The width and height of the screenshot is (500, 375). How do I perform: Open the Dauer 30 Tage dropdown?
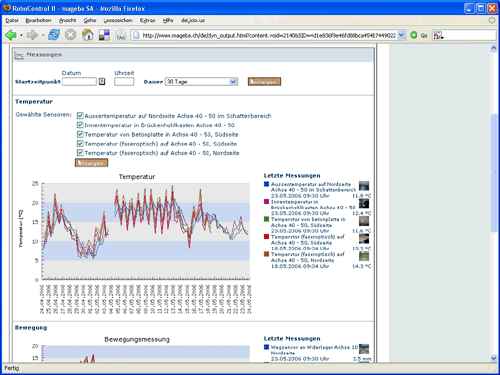click(201, 82)
